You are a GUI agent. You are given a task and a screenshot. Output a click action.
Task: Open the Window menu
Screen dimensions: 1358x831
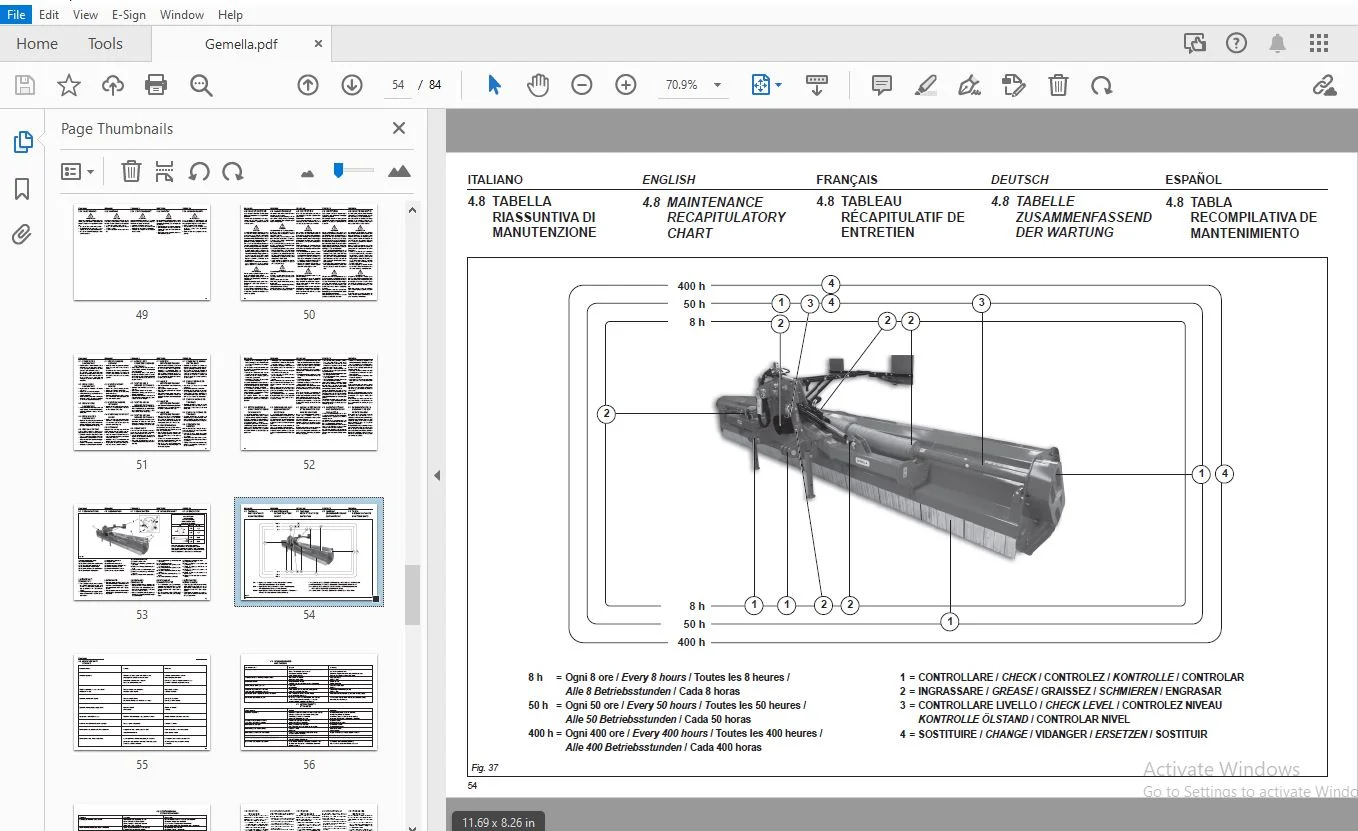[182, 15]
